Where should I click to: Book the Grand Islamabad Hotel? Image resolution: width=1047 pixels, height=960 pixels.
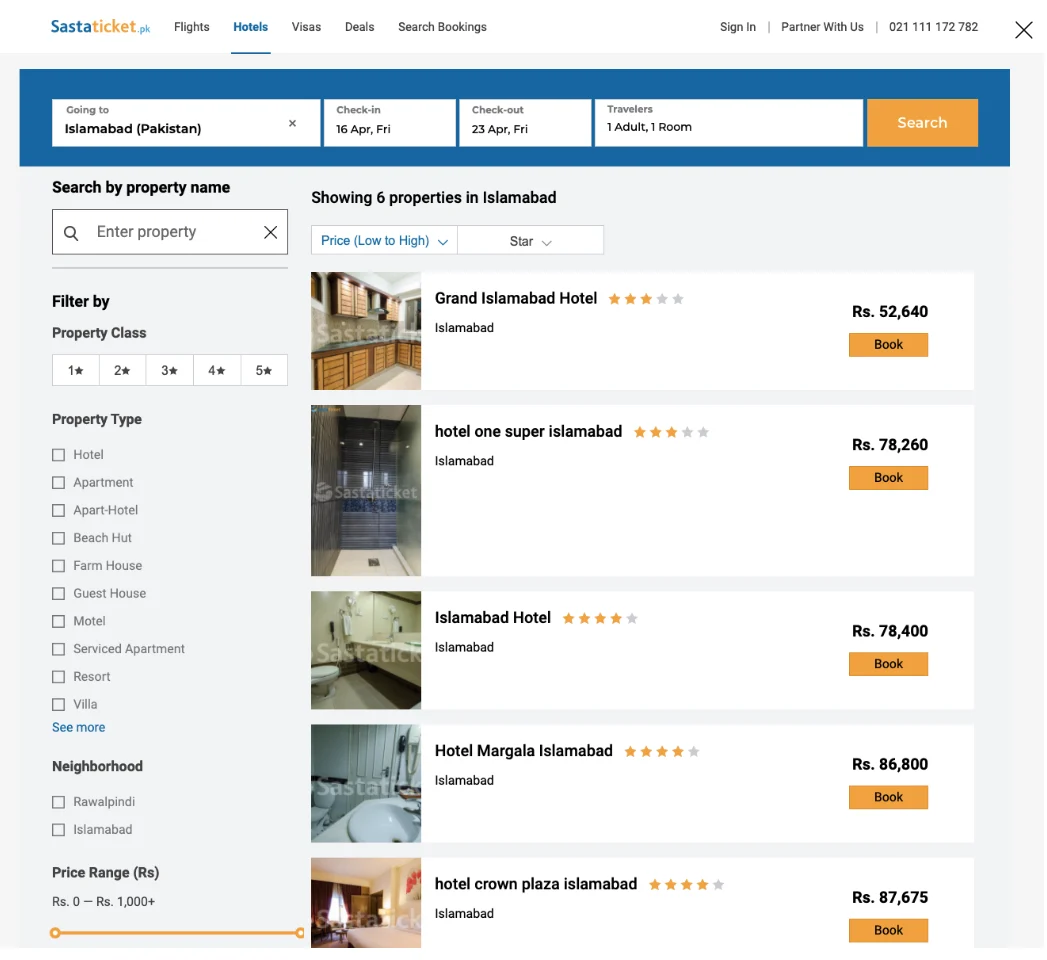[888, 345]
